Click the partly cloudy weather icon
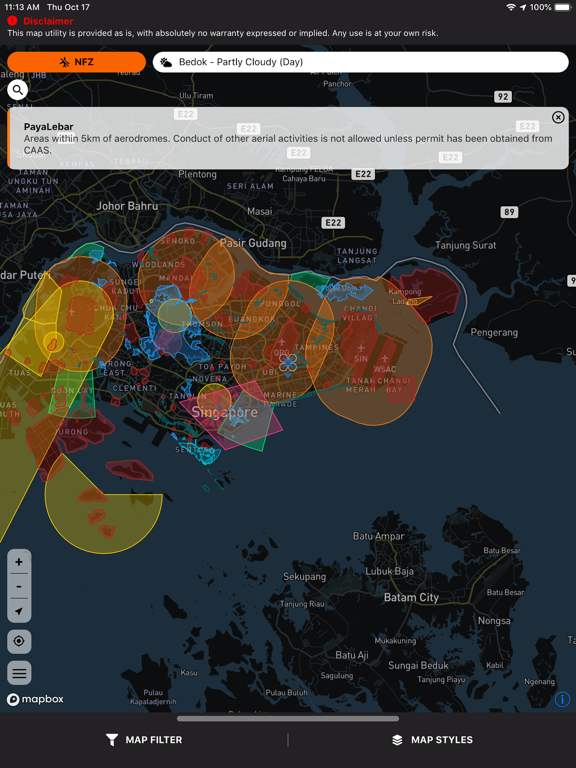This screenshot has height=768, width=576. pyautogui.click(x=167, y=62)
